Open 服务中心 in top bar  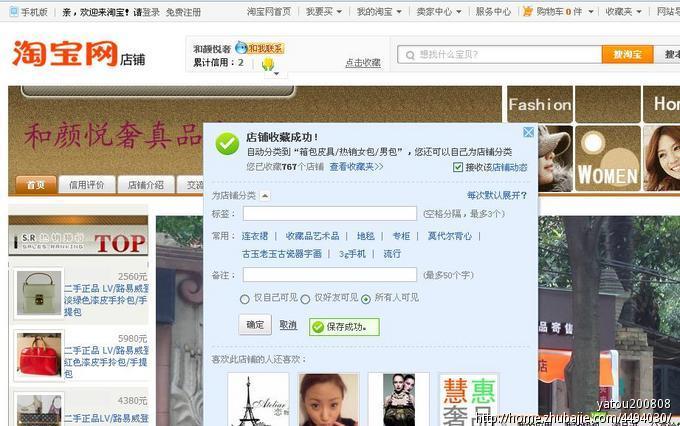click(493, 12)
